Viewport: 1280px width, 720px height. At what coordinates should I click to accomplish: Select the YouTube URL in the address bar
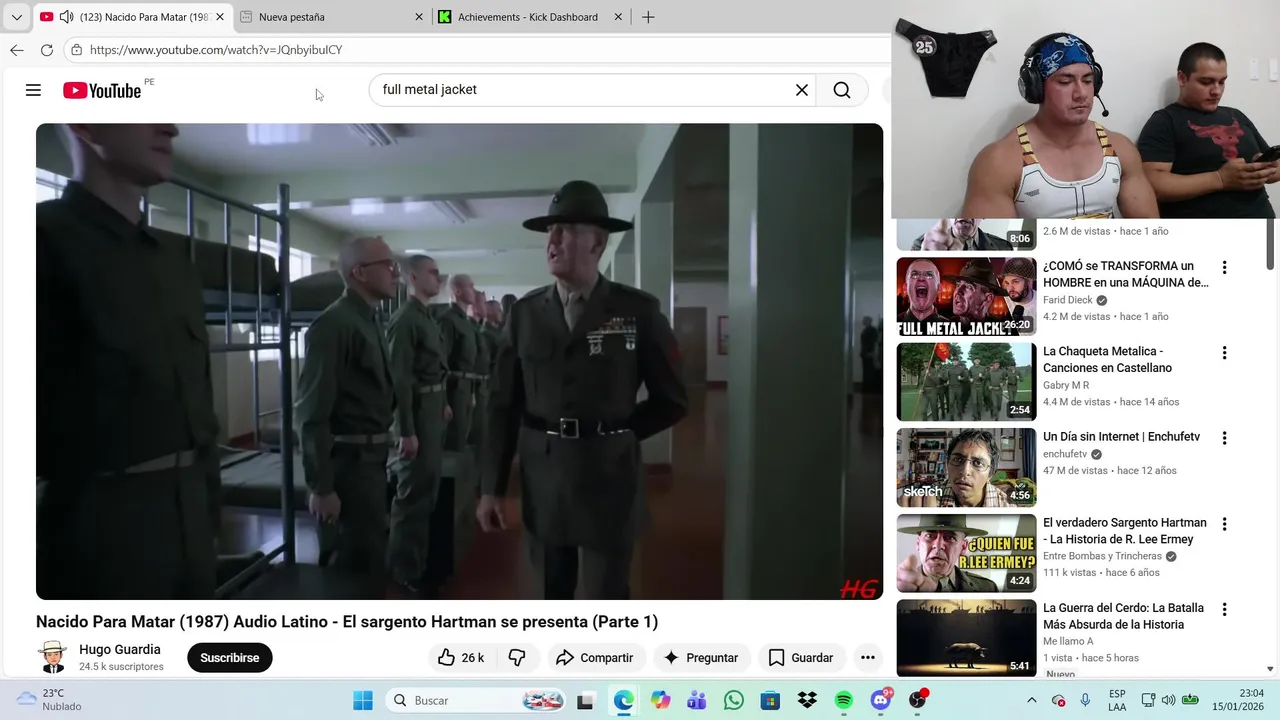point(216,50)
